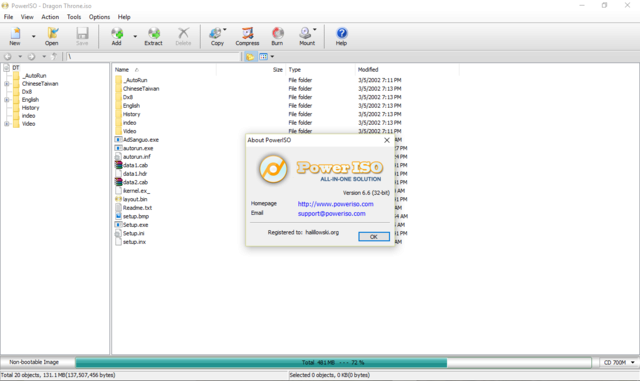Click the Back navigation arrow
Screen dimensions: 640x381
[8, 57]
